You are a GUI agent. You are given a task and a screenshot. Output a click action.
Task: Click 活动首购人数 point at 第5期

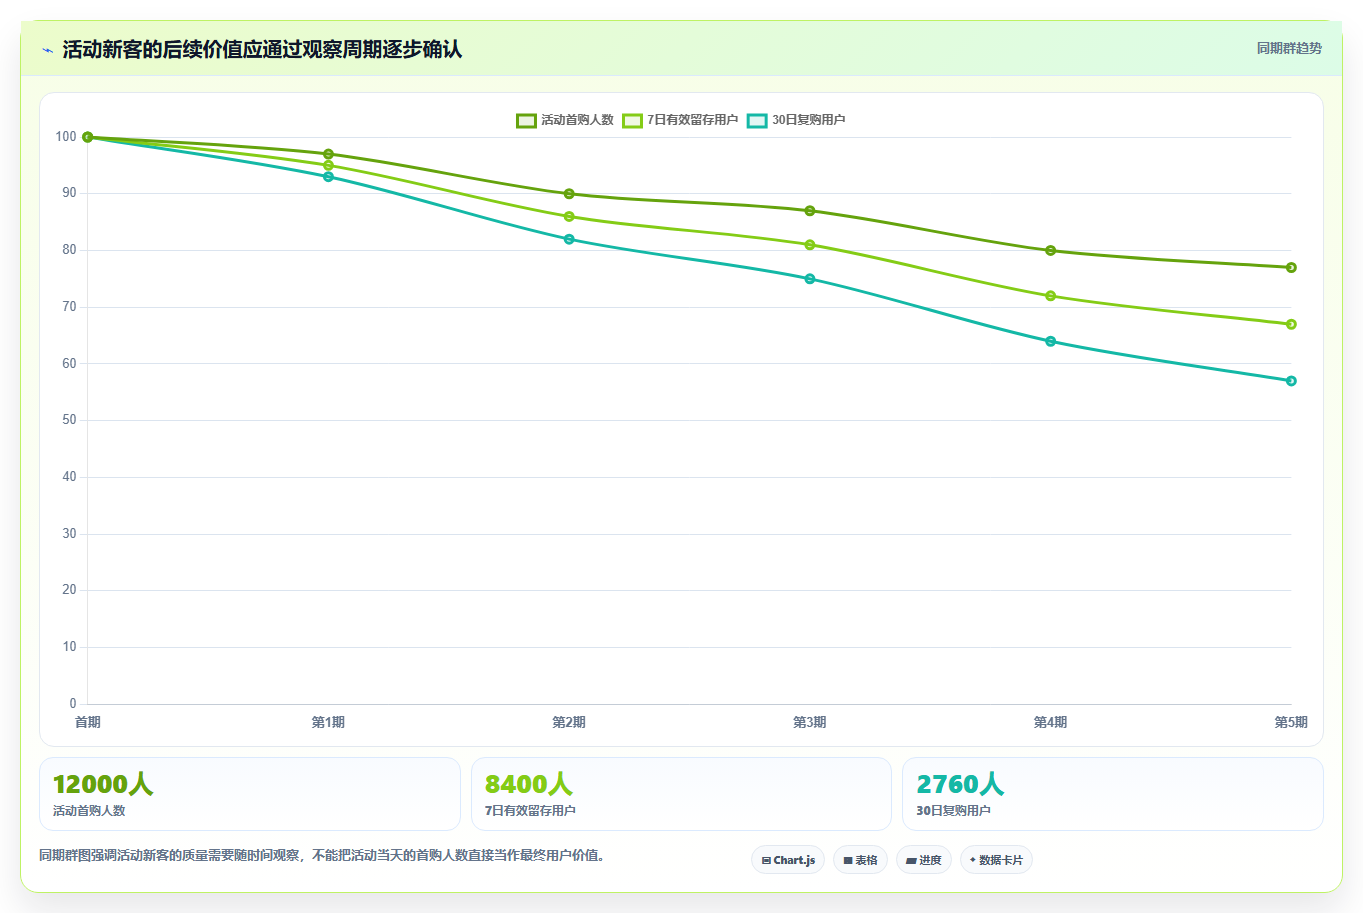coord(1291,268)
